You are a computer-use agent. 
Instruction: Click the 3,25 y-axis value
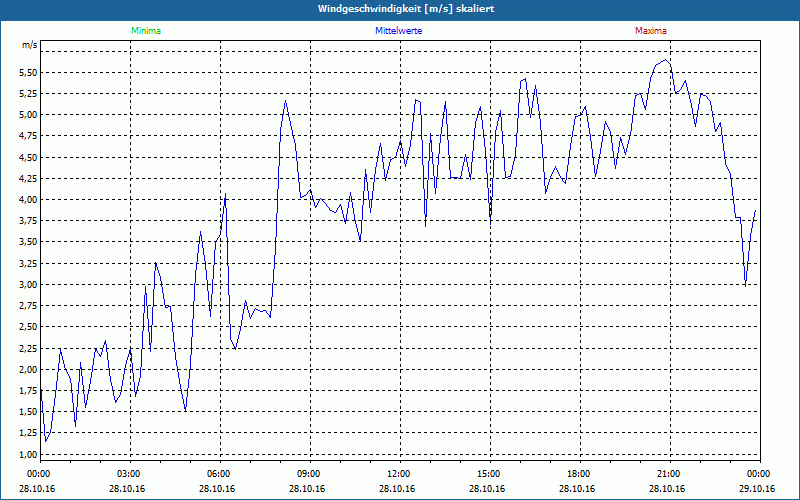(x=29, y=264)
